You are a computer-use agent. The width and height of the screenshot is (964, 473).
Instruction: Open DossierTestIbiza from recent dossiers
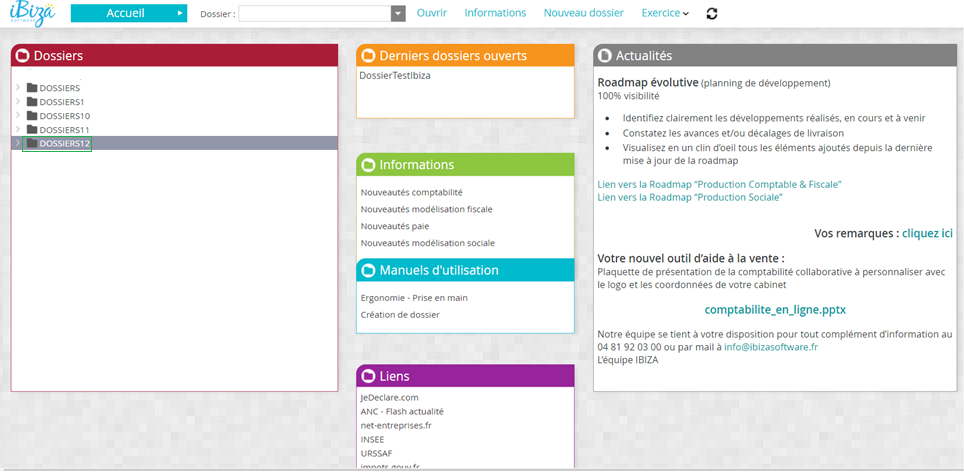395,76
